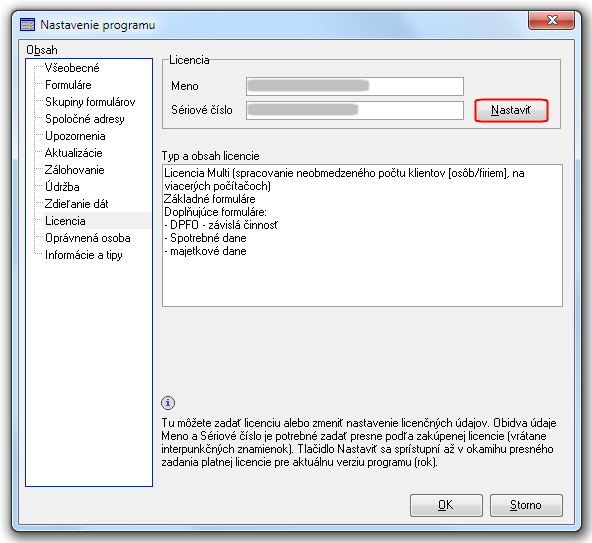Click the '- majetkové dane' line
The image size is (592, 543).
click(205, 251)
